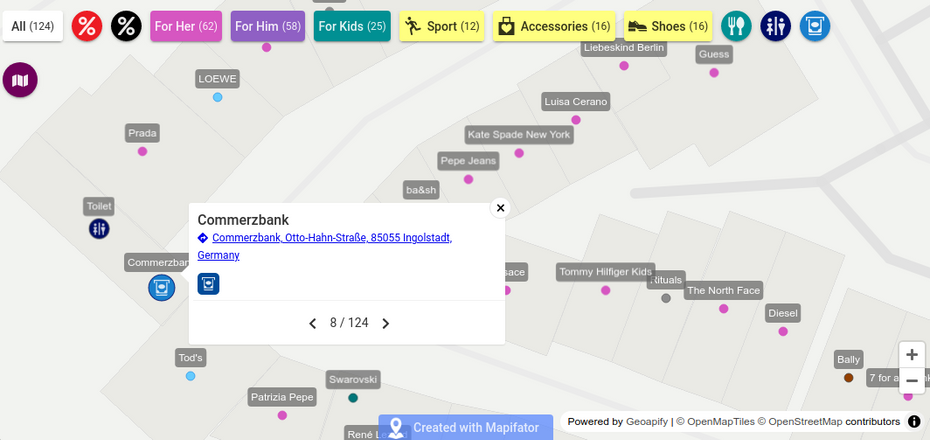
Task: Toggle the For Her category filter
Action: coord(186,26)
